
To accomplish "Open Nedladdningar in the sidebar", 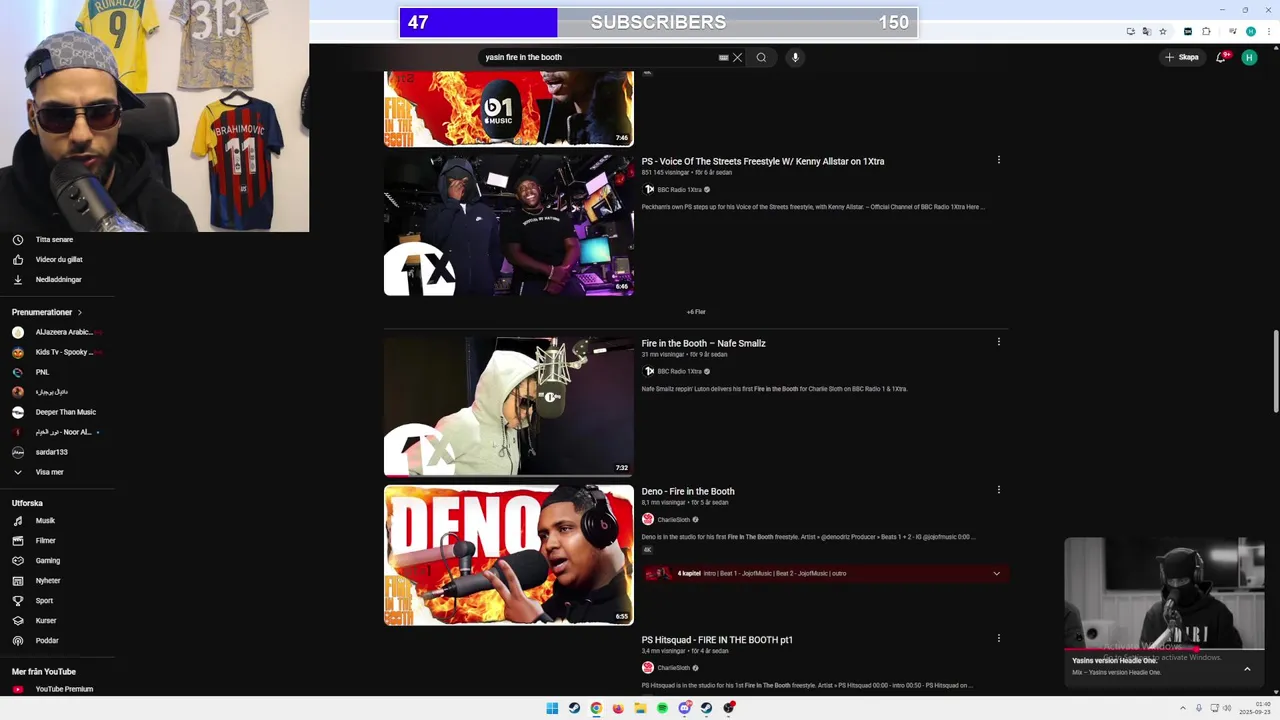I will tap(57, 280).
